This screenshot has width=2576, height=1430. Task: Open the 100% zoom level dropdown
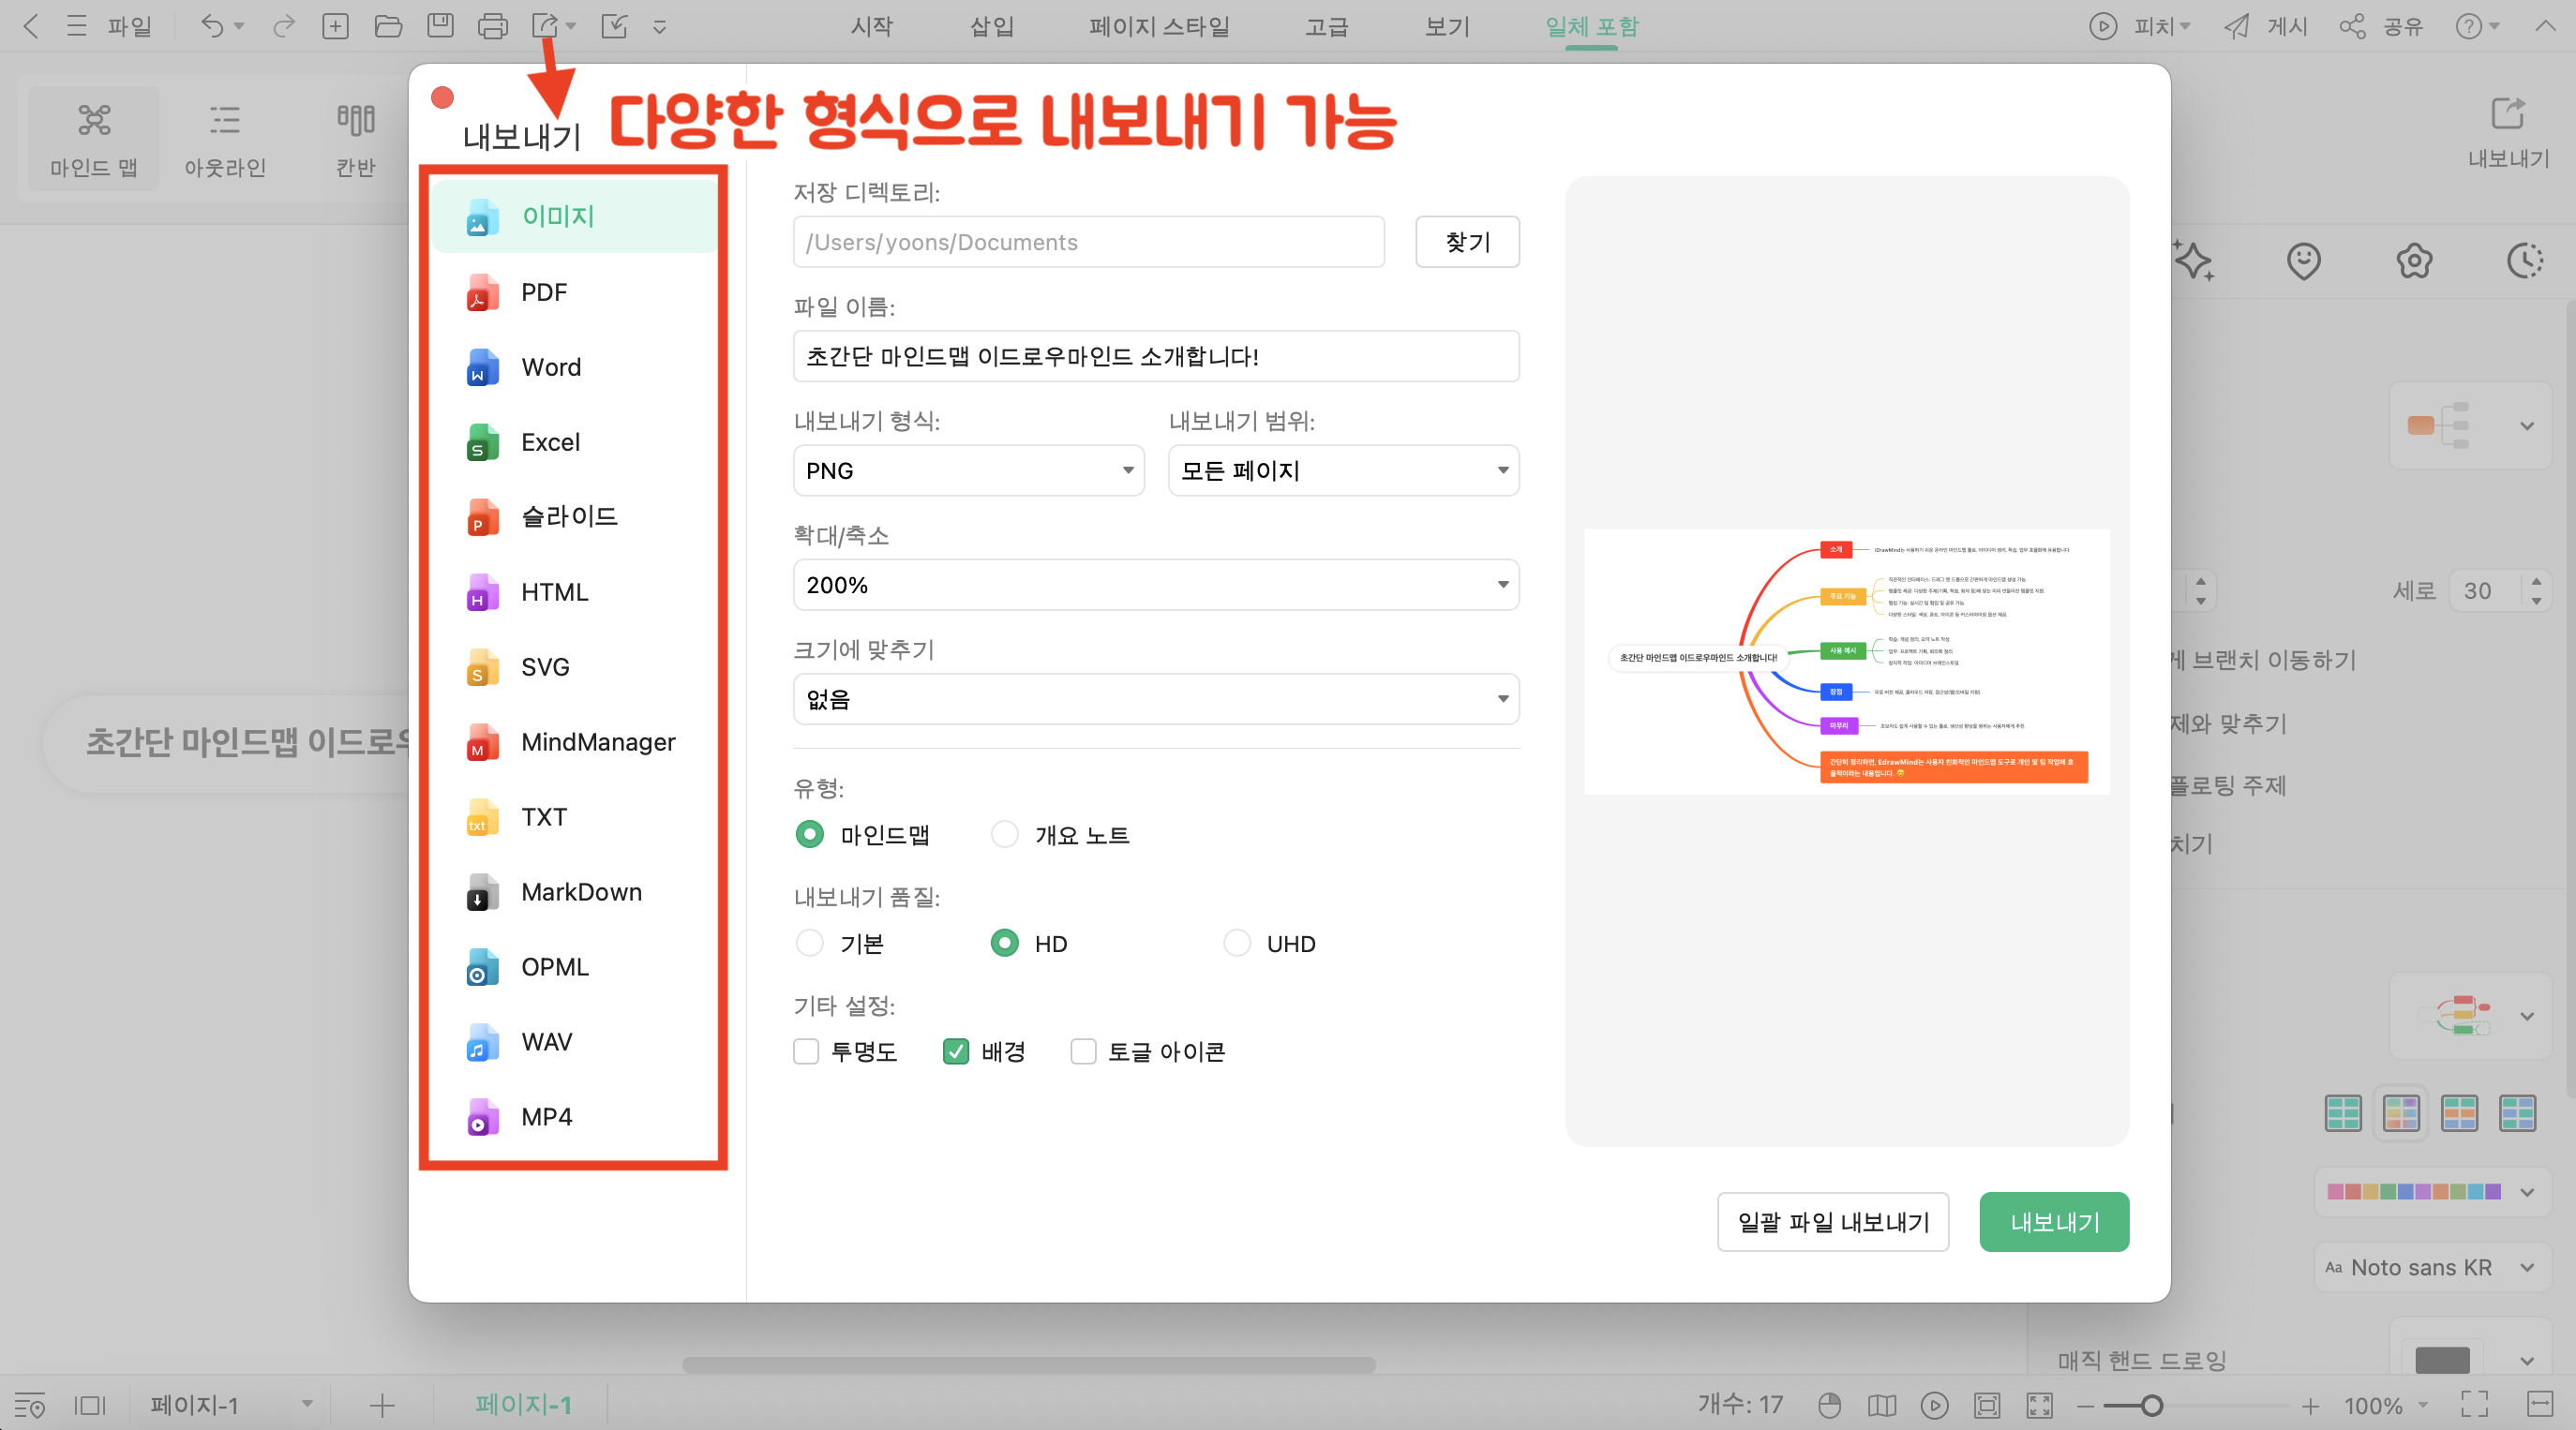2385,1405
